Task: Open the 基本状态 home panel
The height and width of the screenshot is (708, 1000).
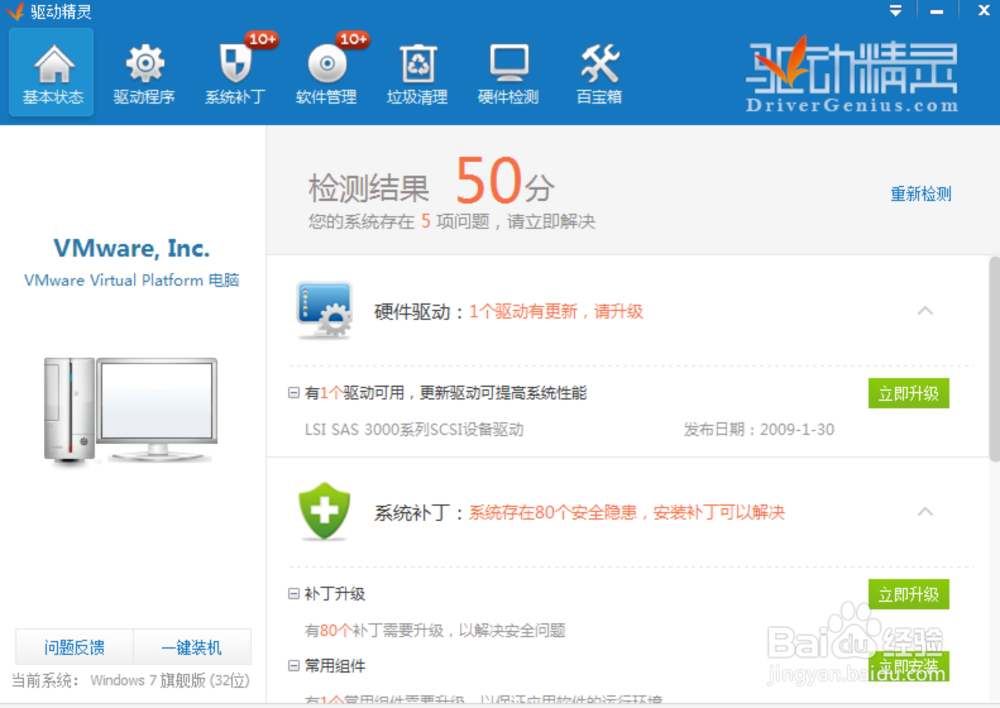Action: (x=50, y=72)
